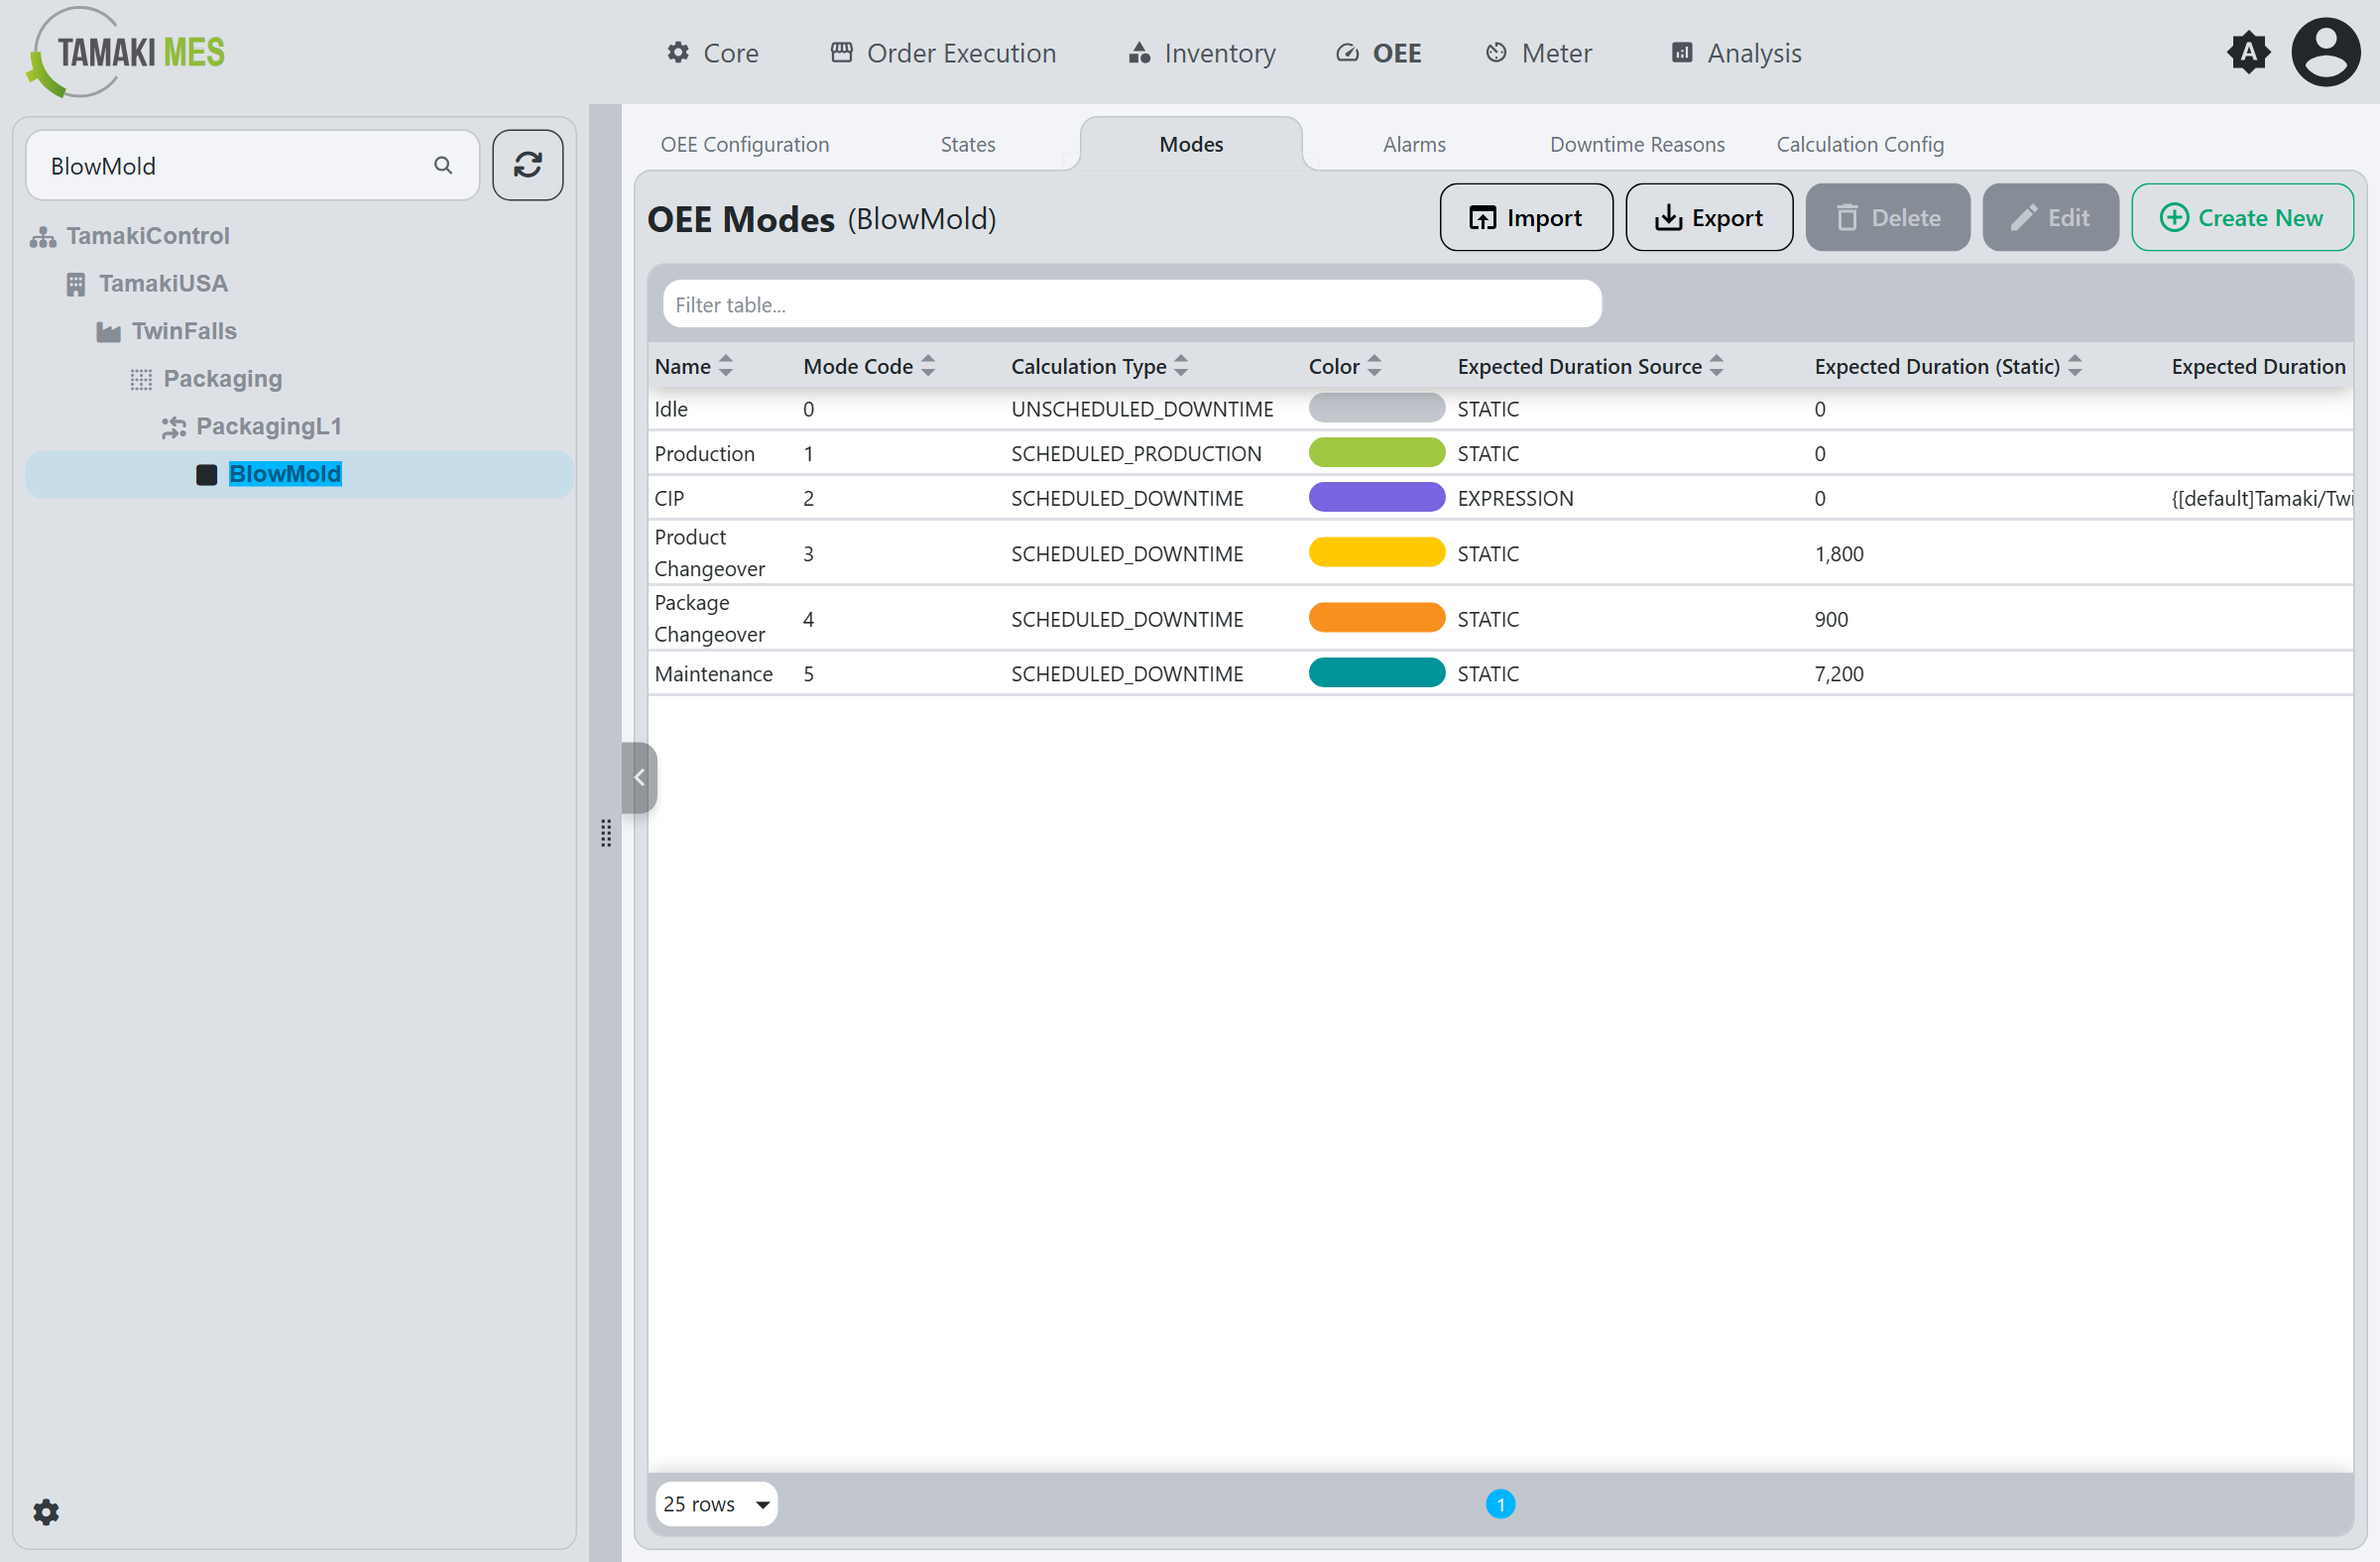
Task: Open the Inventory menu
Action: coord(1202,52)
